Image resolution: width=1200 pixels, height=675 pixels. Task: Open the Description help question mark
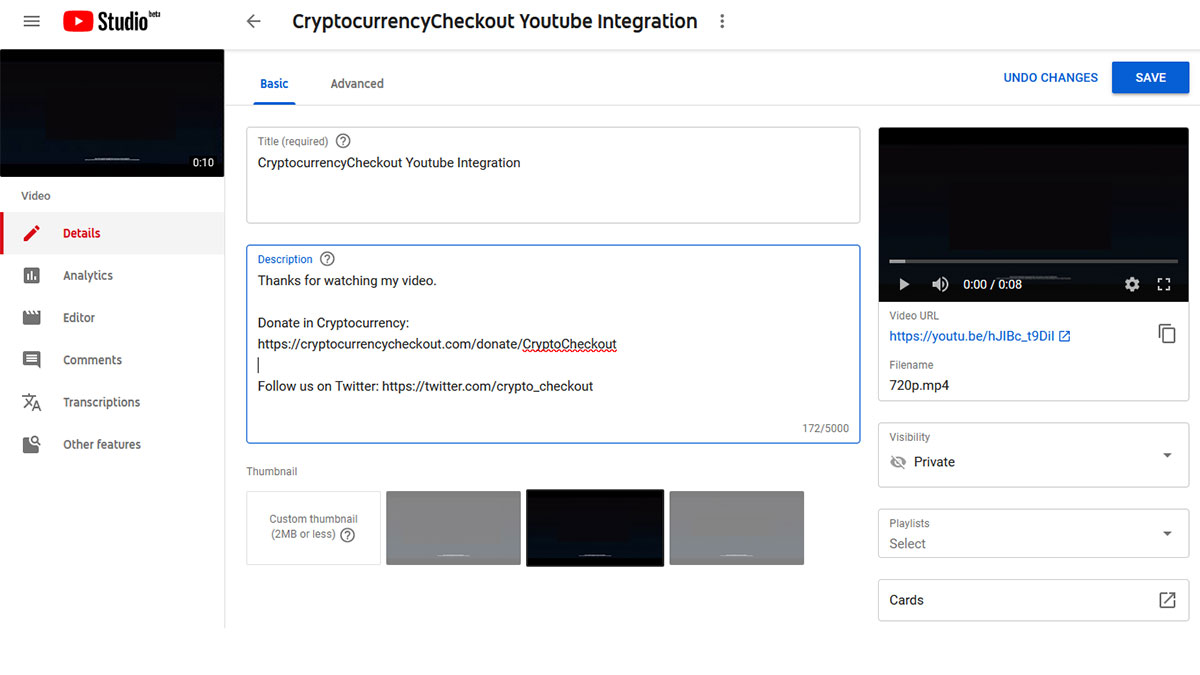(x=327, y=259)
